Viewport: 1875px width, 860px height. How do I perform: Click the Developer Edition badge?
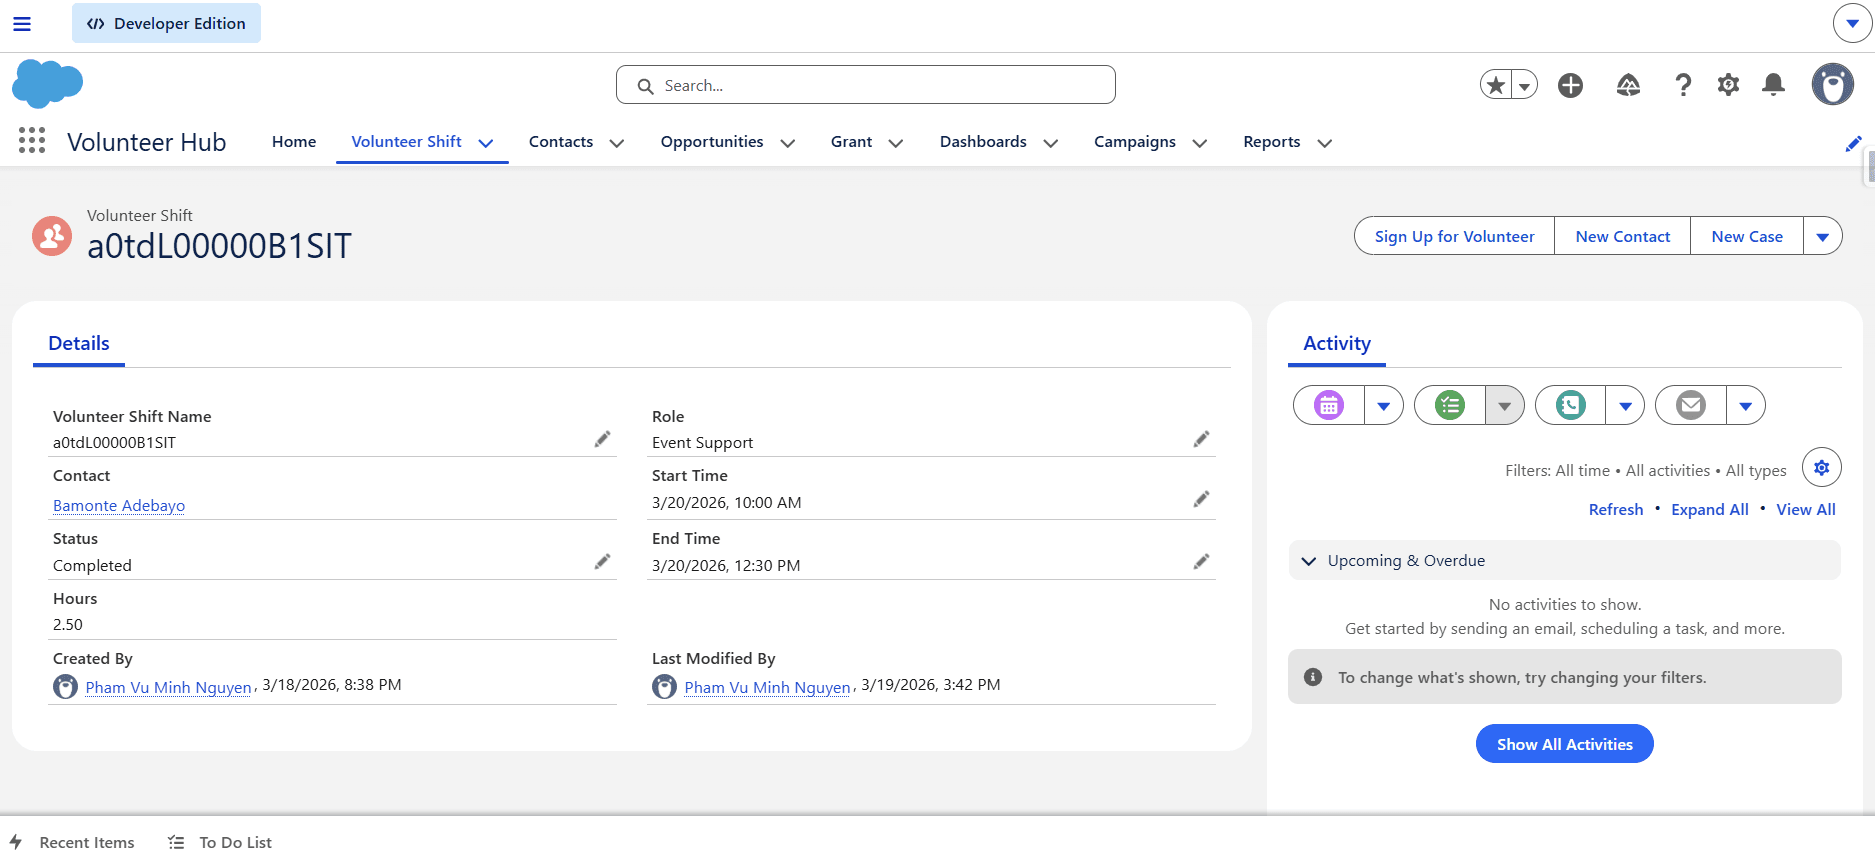[166, 23]
